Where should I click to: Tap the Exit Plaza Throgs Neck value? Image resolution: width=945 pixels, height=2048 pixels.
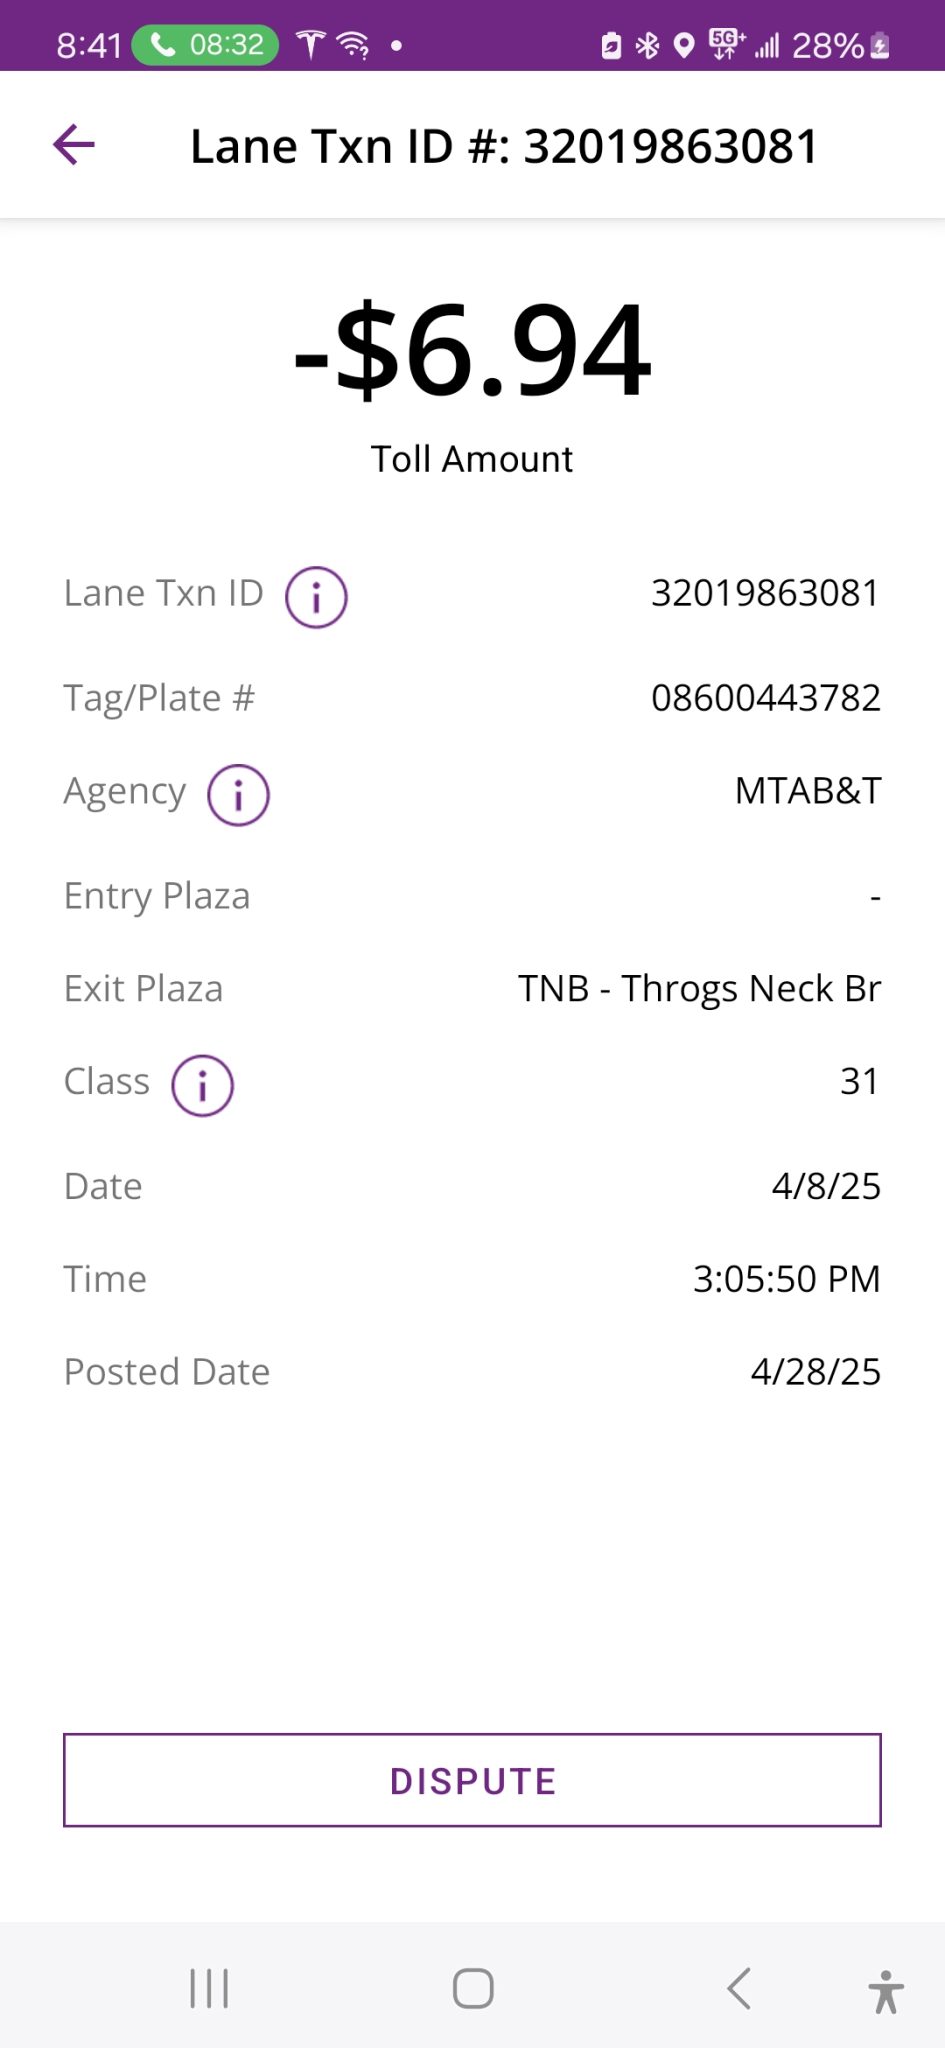[x=699, y=988]
